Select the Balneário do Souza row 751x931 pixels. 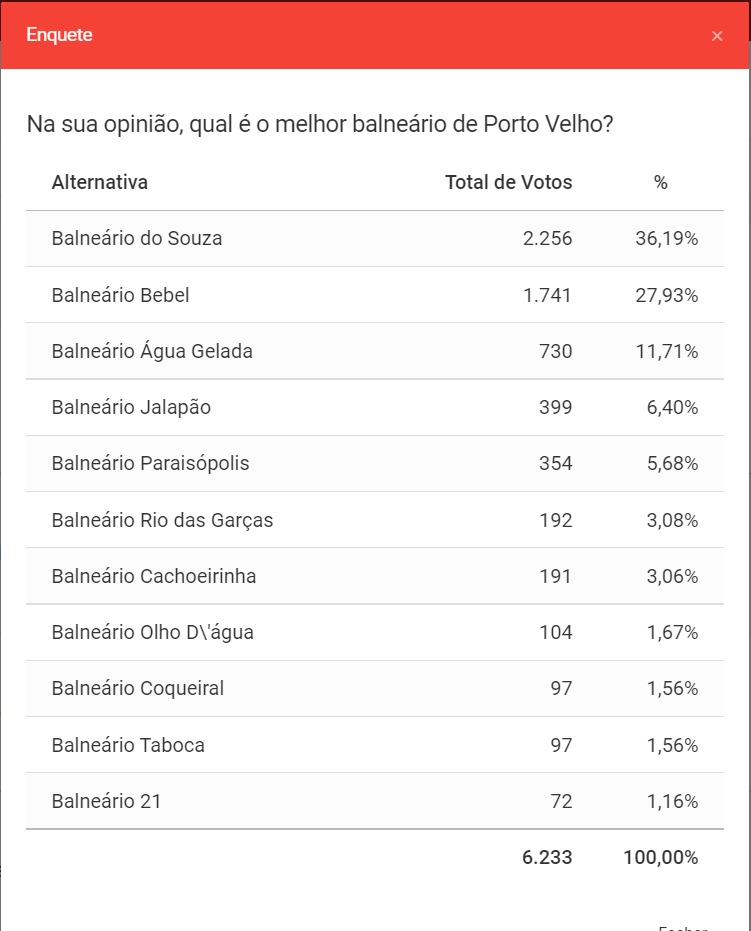pos(137,239)
